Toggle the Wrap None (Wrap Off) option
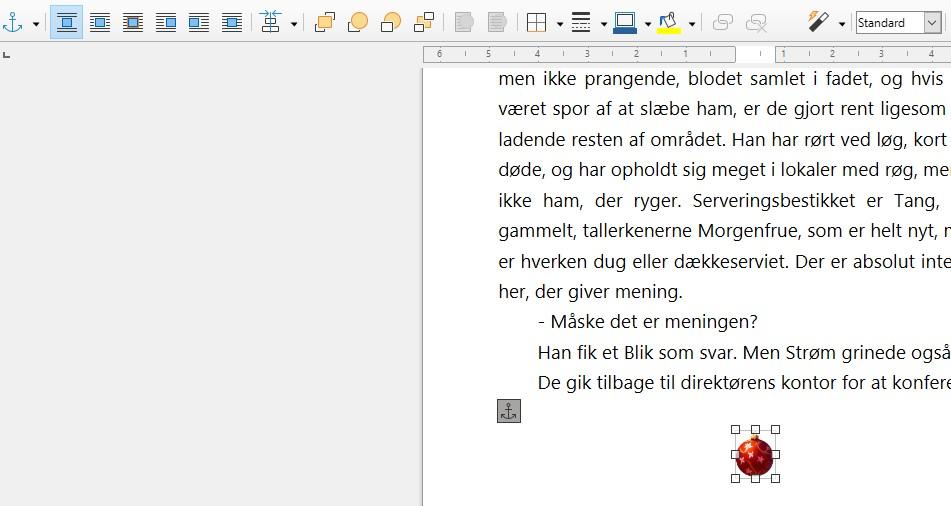This screenshot has width=951, height=506. pos(67,22)
